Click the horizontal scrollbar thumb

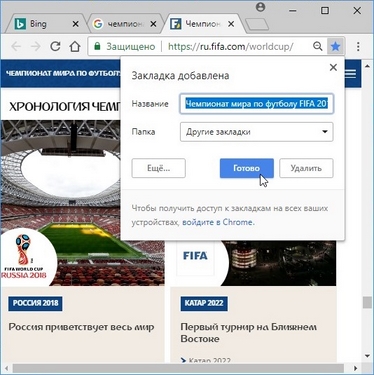(x=178, y=368)
